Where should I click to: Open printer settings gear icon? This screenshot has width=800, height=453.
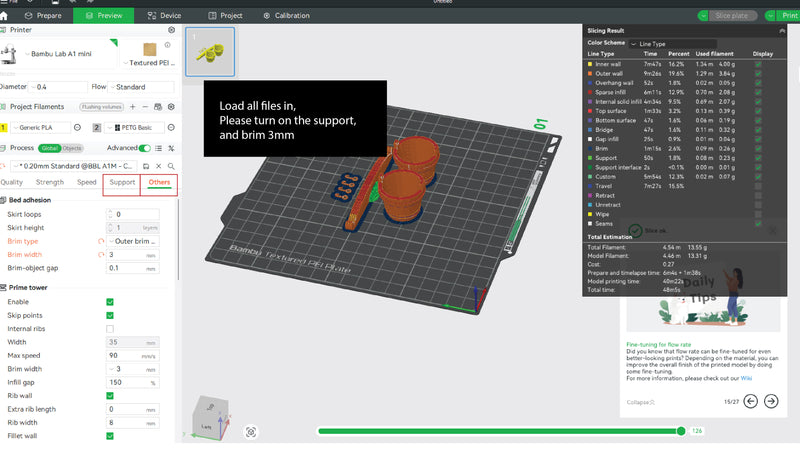tap(171, 30)
